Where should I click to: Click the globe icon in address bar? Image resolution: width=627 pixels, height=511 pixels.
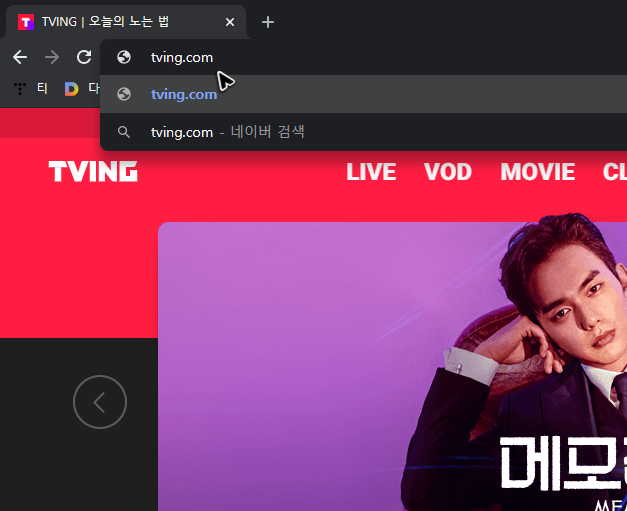click(x=124, y=57)
